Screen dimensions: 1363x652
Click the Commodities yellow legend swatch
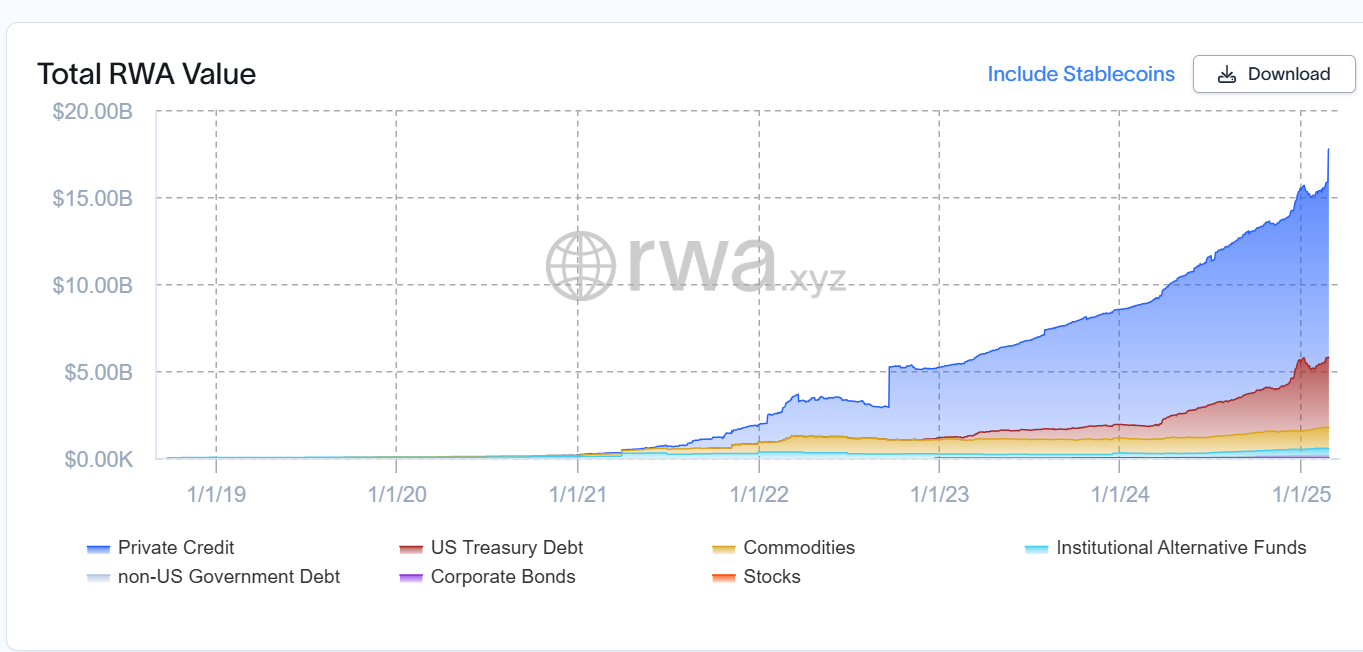(x=724, y=548)
